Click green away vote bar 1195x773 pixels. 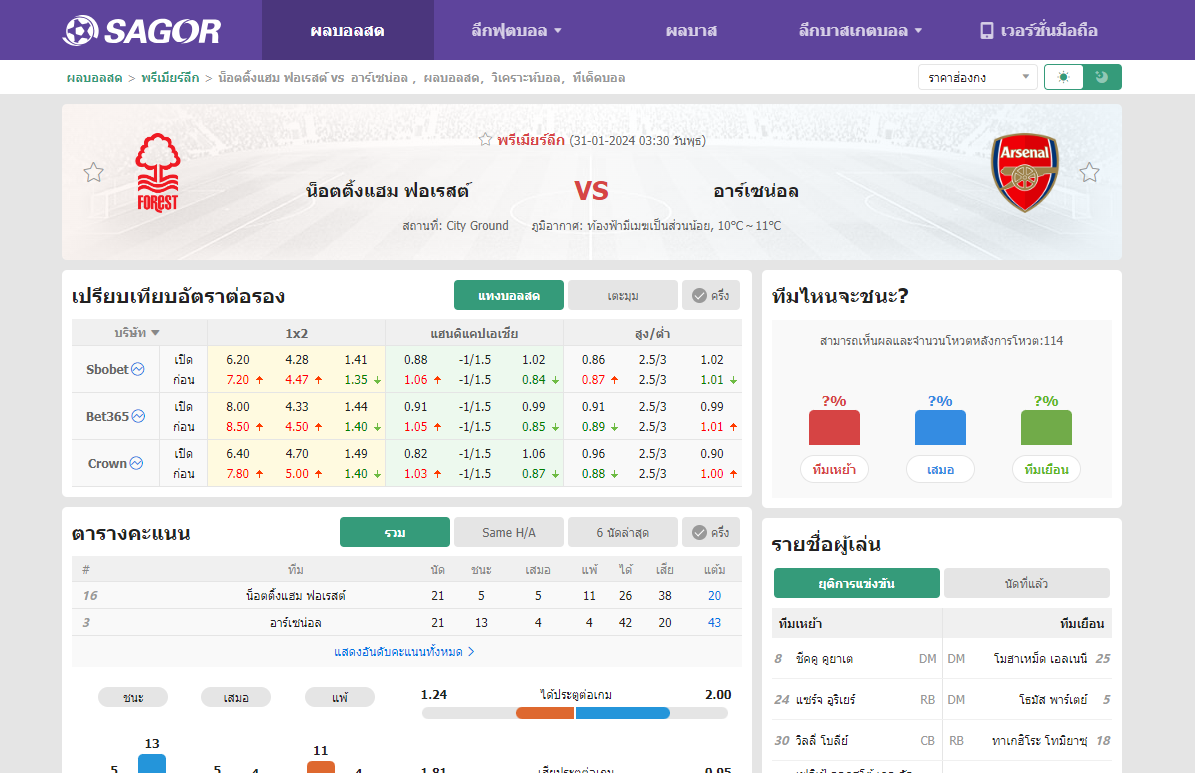[x=1046, y=428]
